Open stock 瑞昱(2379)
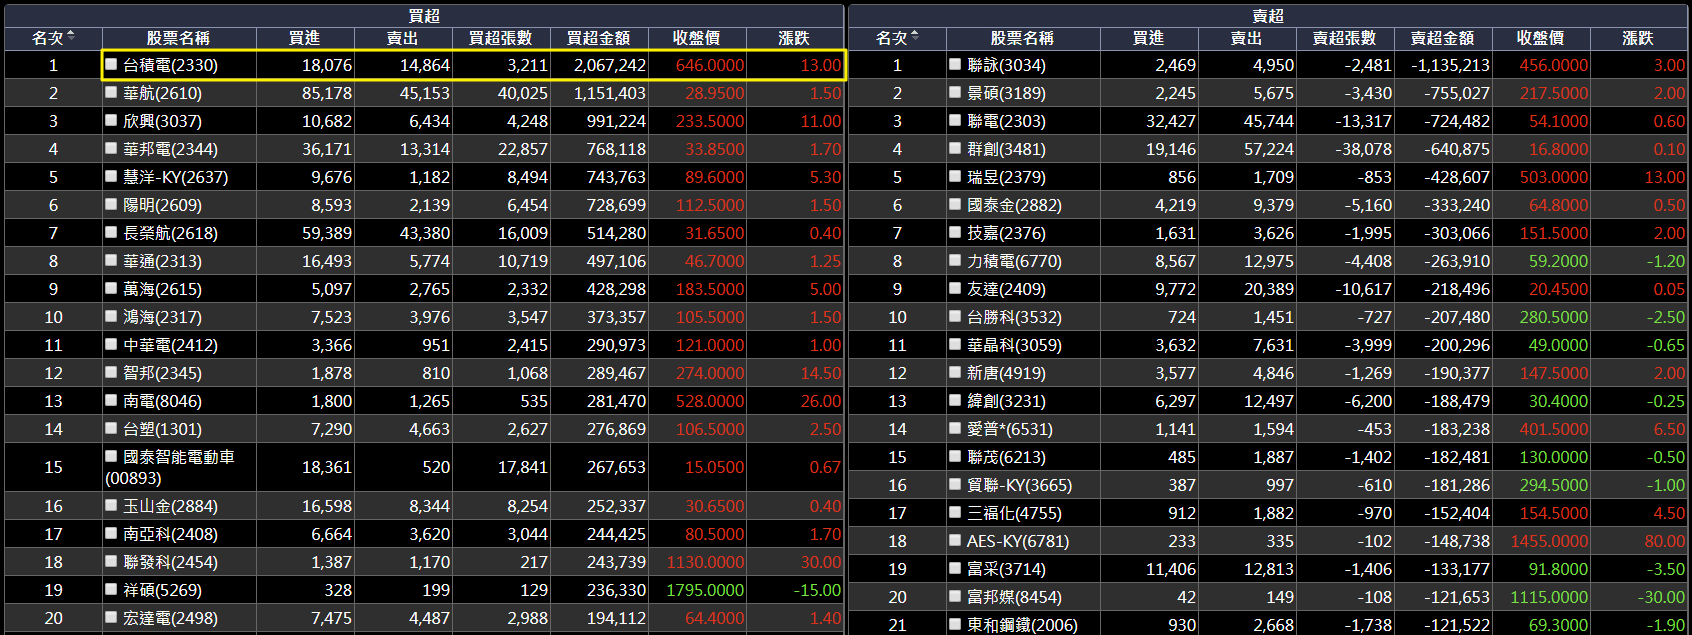The width and height of the screenshot is (1692, 635). pyautogui.click(x=1006, y=177)
